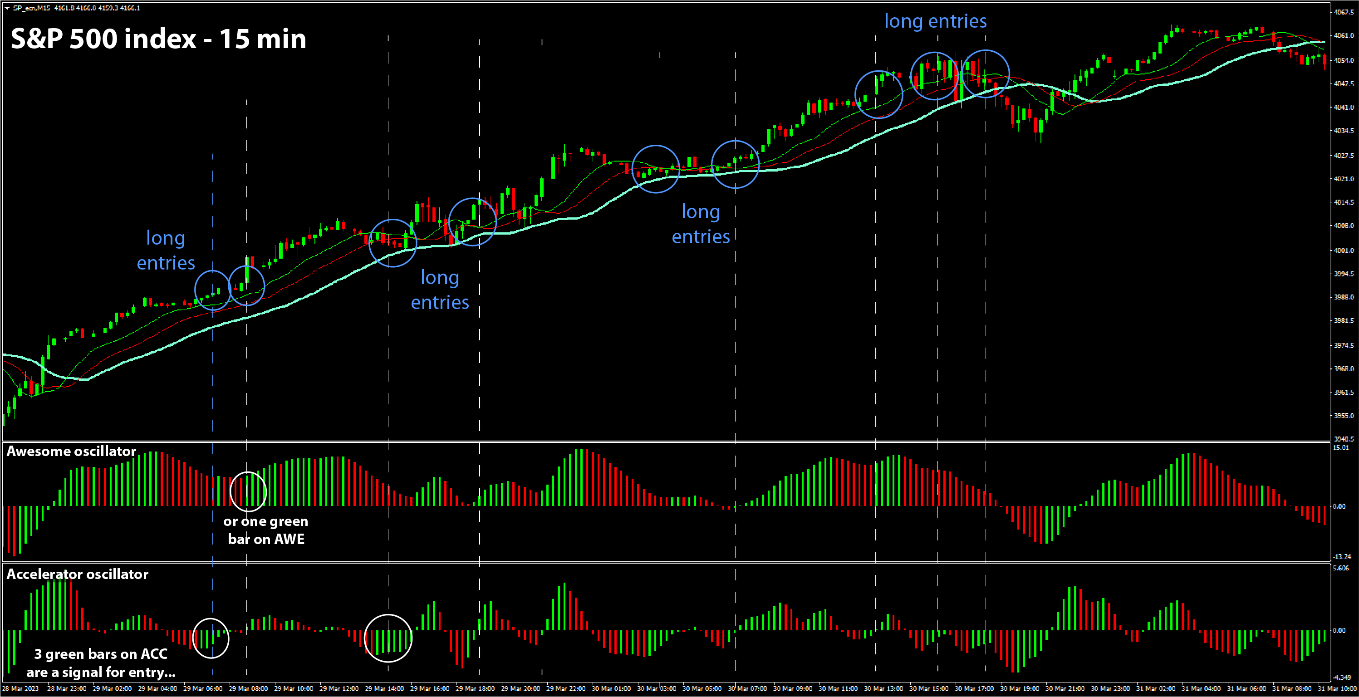The image size is (1359, 697).
Task: Click the large white circle on Accelerator oscillator
Action: pyautogui.click(x=389, y=638)
